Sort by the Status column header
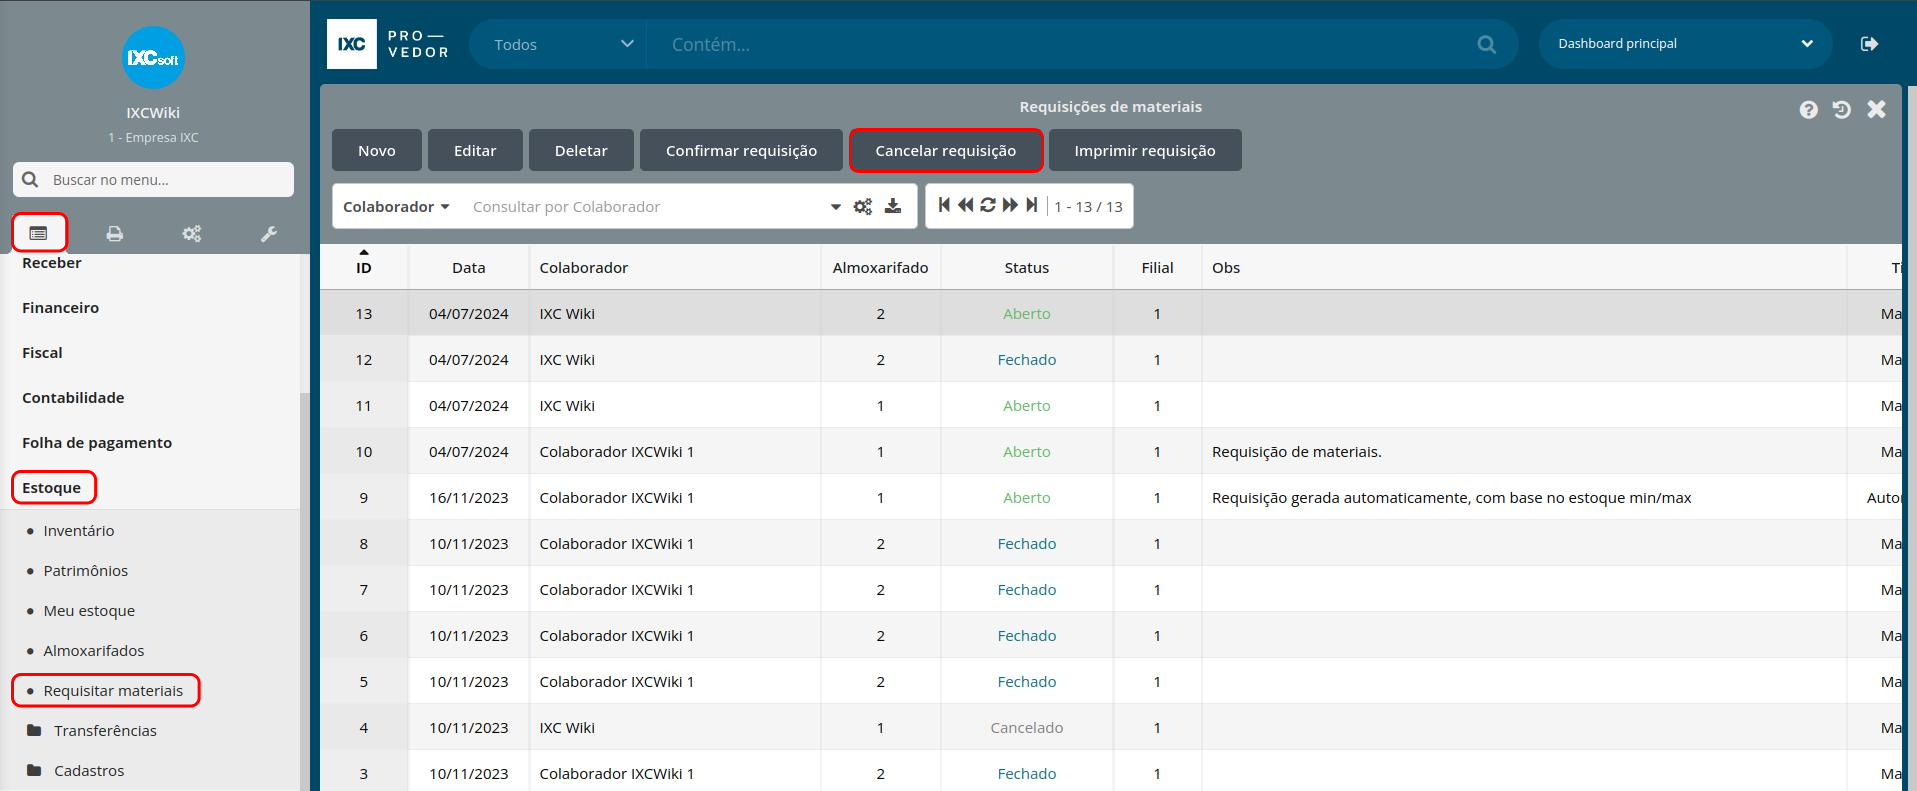This screenshot has width=1917, height=791. pyautogui.click(x=1027, y=267)
